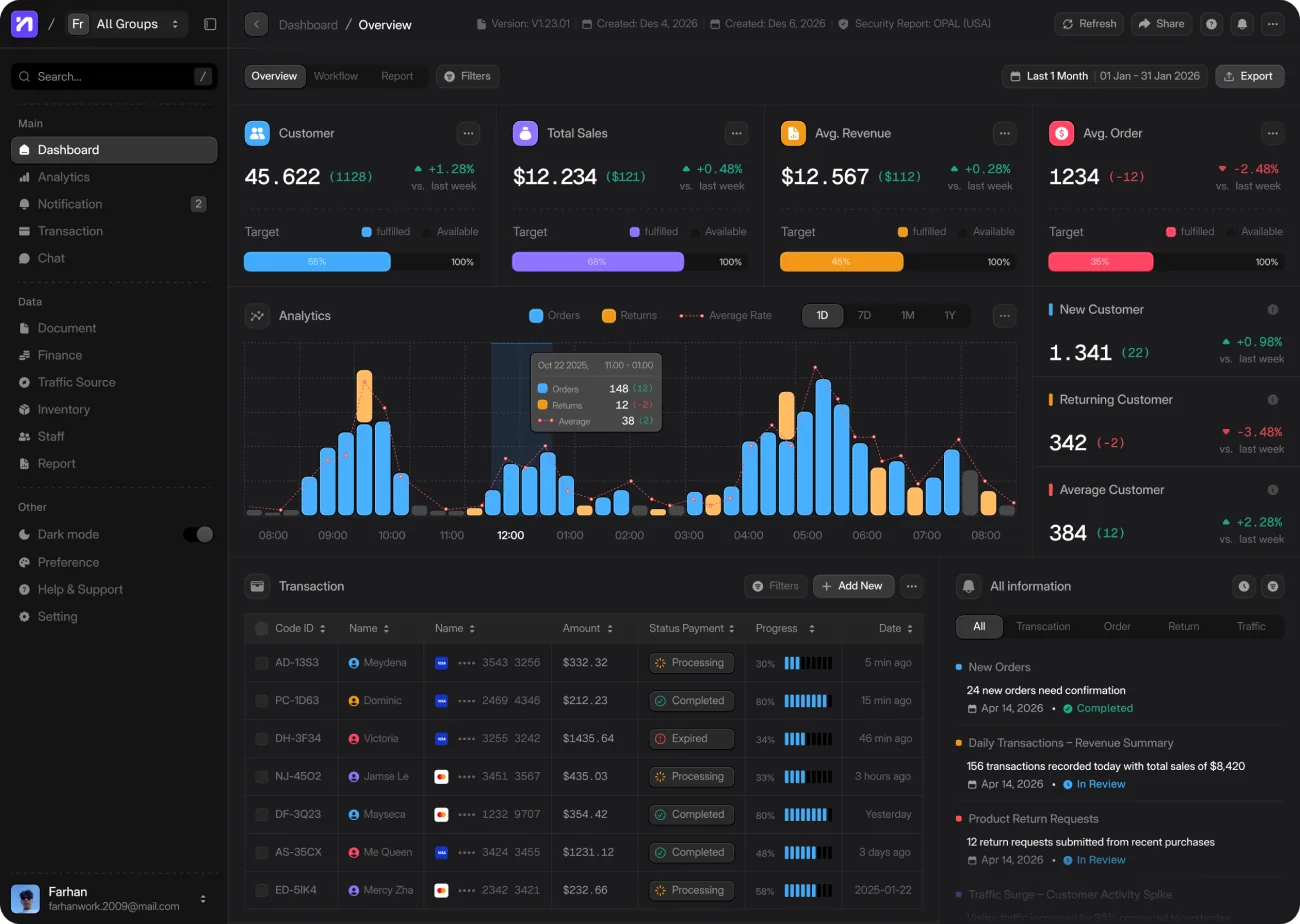Open the All information history clock icon
The width and height of the screenshot is (1300, 924).
coord(1244,586)
